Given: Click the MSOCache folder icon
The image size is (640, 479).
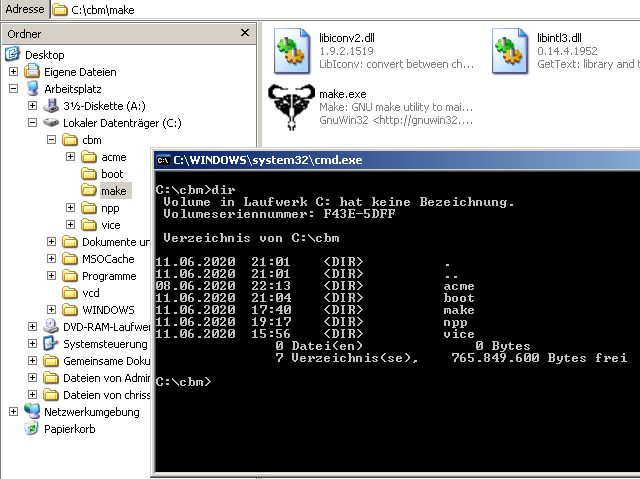Looking at the screenshot, I should pos(70,259).
